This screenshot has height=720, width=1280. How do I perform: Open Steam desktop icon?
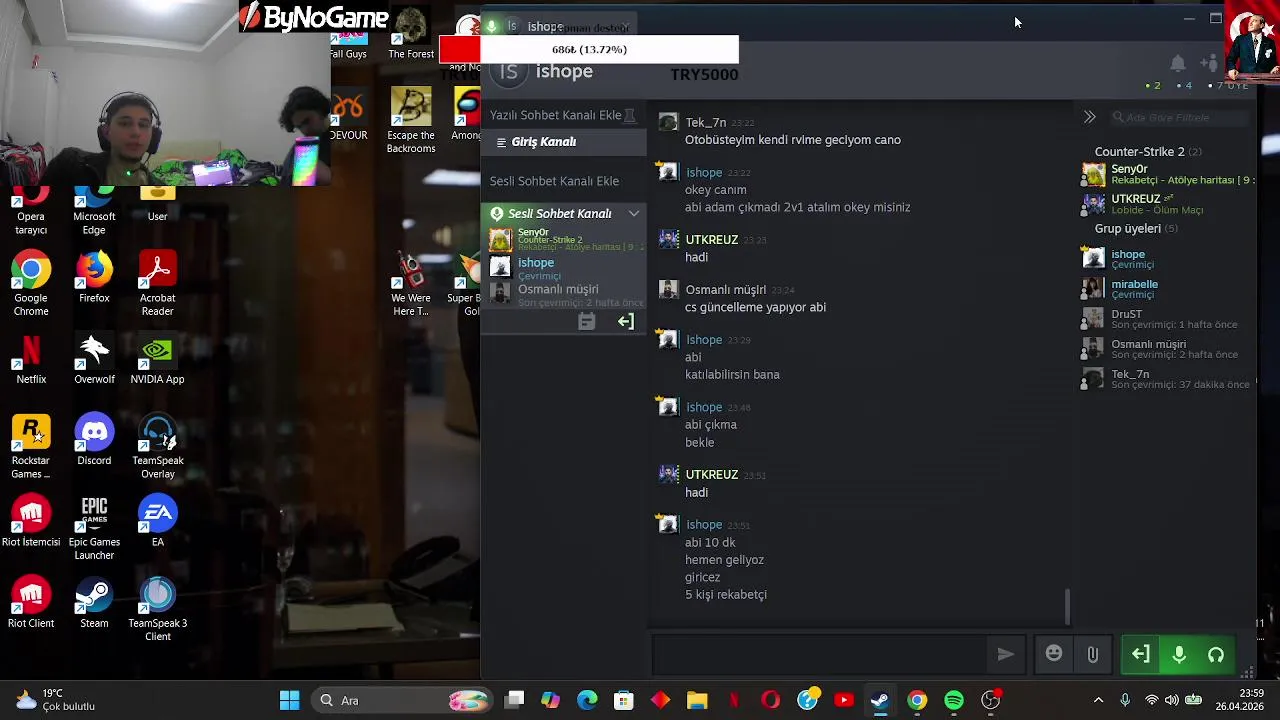click(94, 603)
